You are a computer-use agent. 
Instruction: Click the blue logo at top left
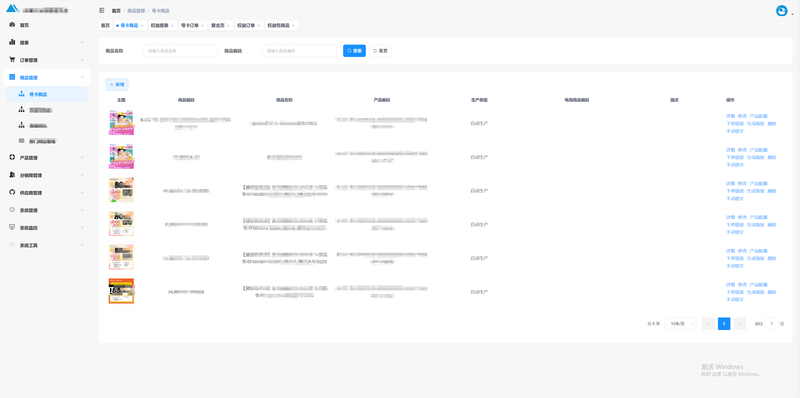(12, 8)
